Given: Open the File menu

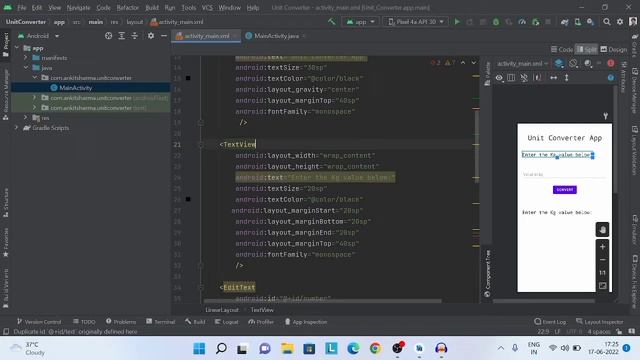Looking at the screenshot, I should (22, 7).
